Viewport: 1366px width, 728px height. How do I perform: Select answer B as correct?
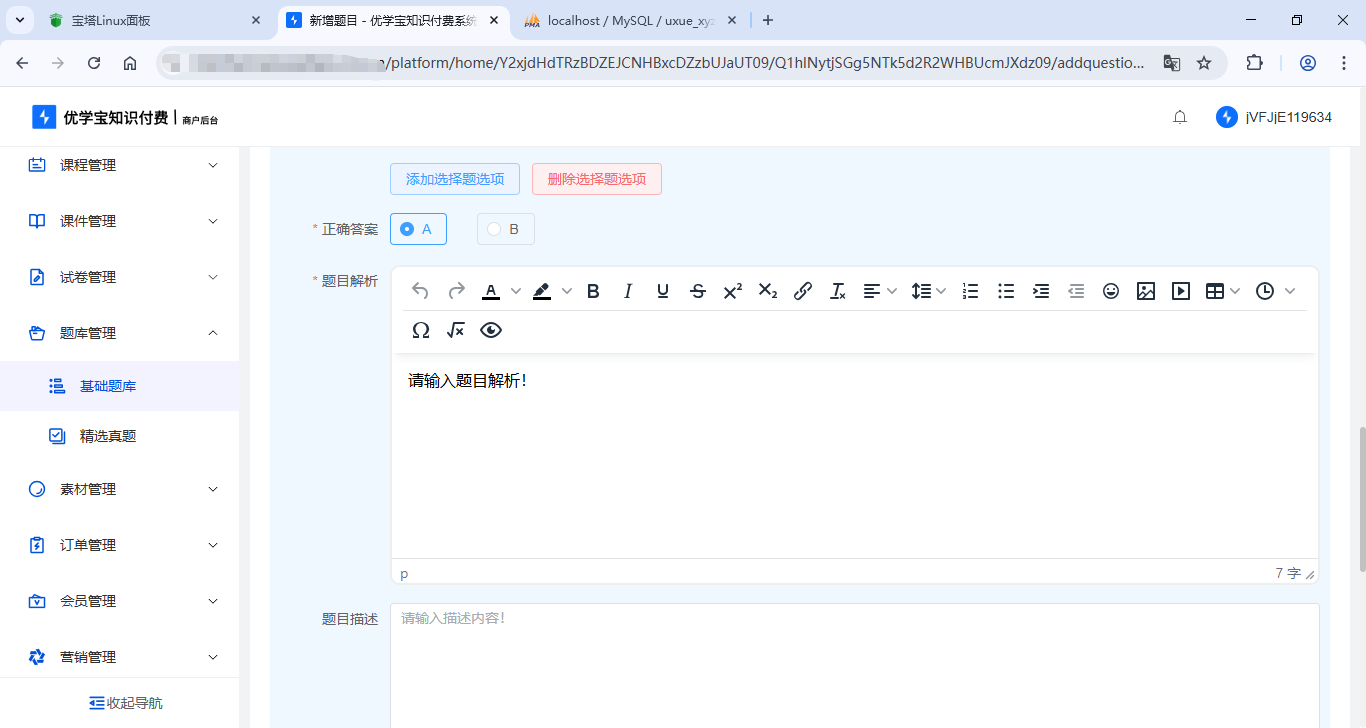pos(505,229)
